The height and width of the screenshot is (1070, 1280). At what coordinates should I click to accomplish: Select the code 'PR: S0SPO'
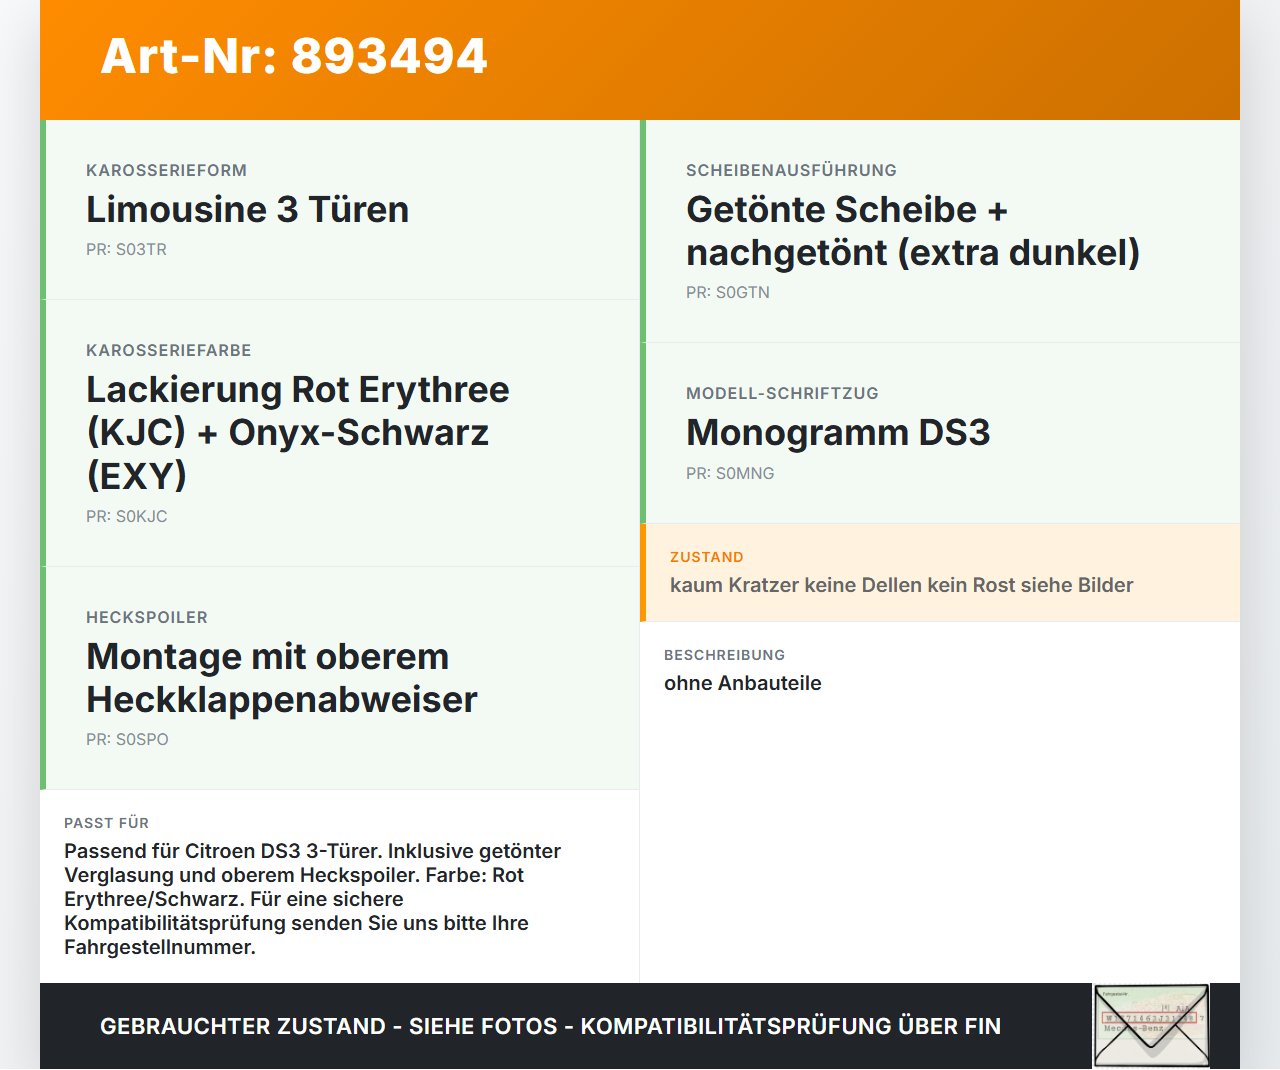127,739
